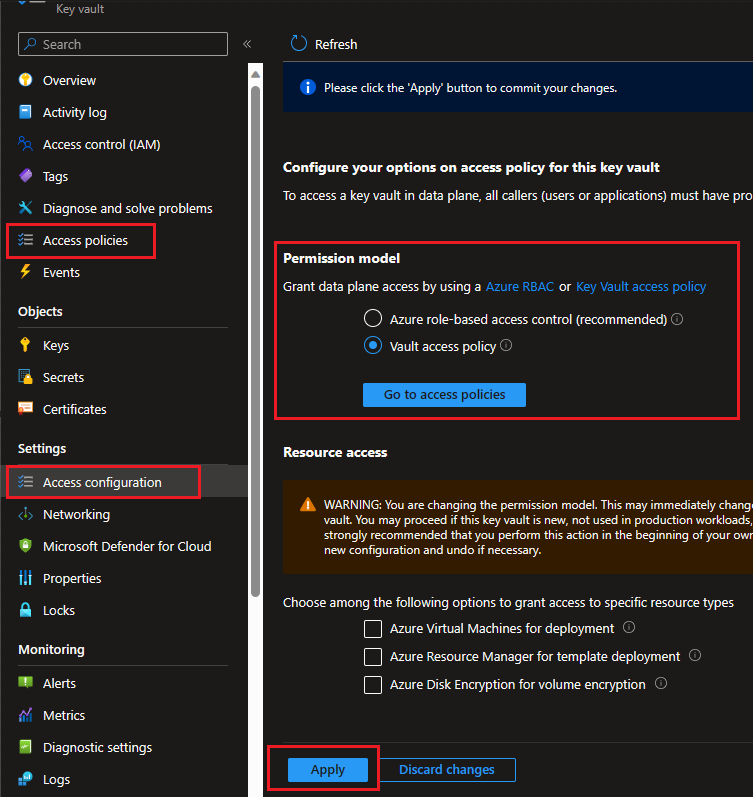Select the Vault access policy radio button
The width and height of the screenshot is (753, 797).
[x=373, y=346]
